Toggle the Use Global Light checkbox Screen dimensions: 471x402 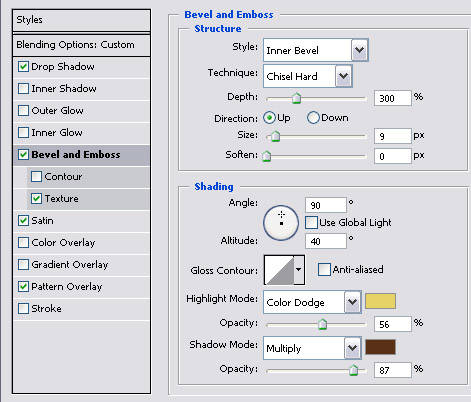[x=311, y=223]
